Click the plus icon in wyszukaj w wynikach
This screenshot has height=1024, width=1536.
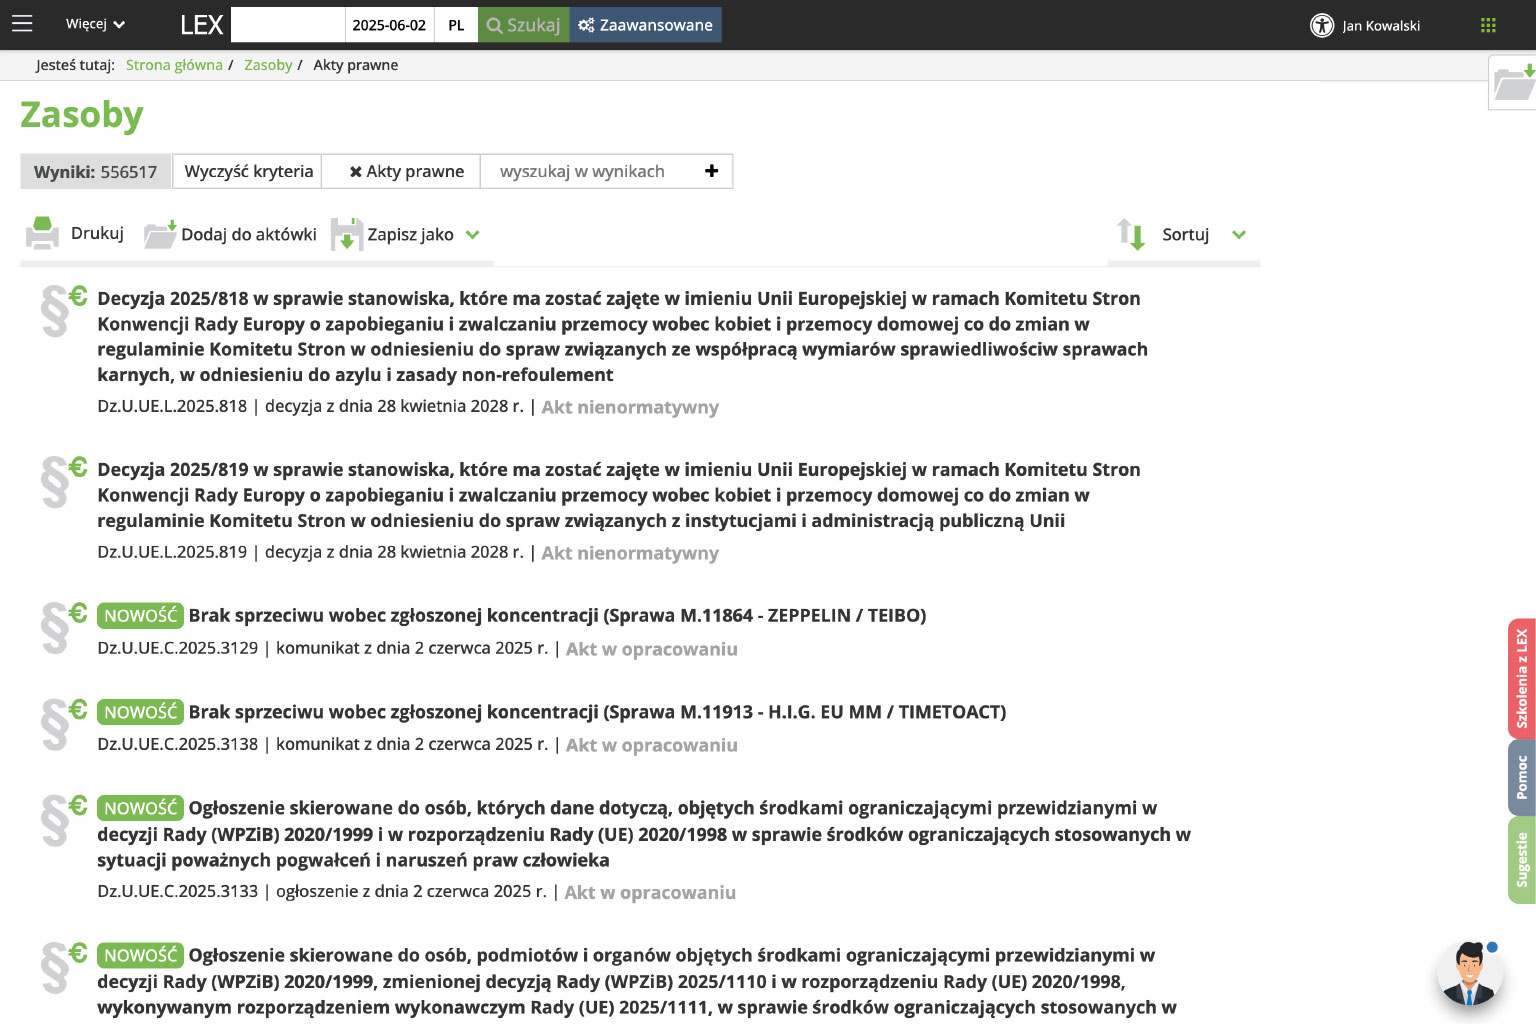pyautogui.click(x=711, y=171)
